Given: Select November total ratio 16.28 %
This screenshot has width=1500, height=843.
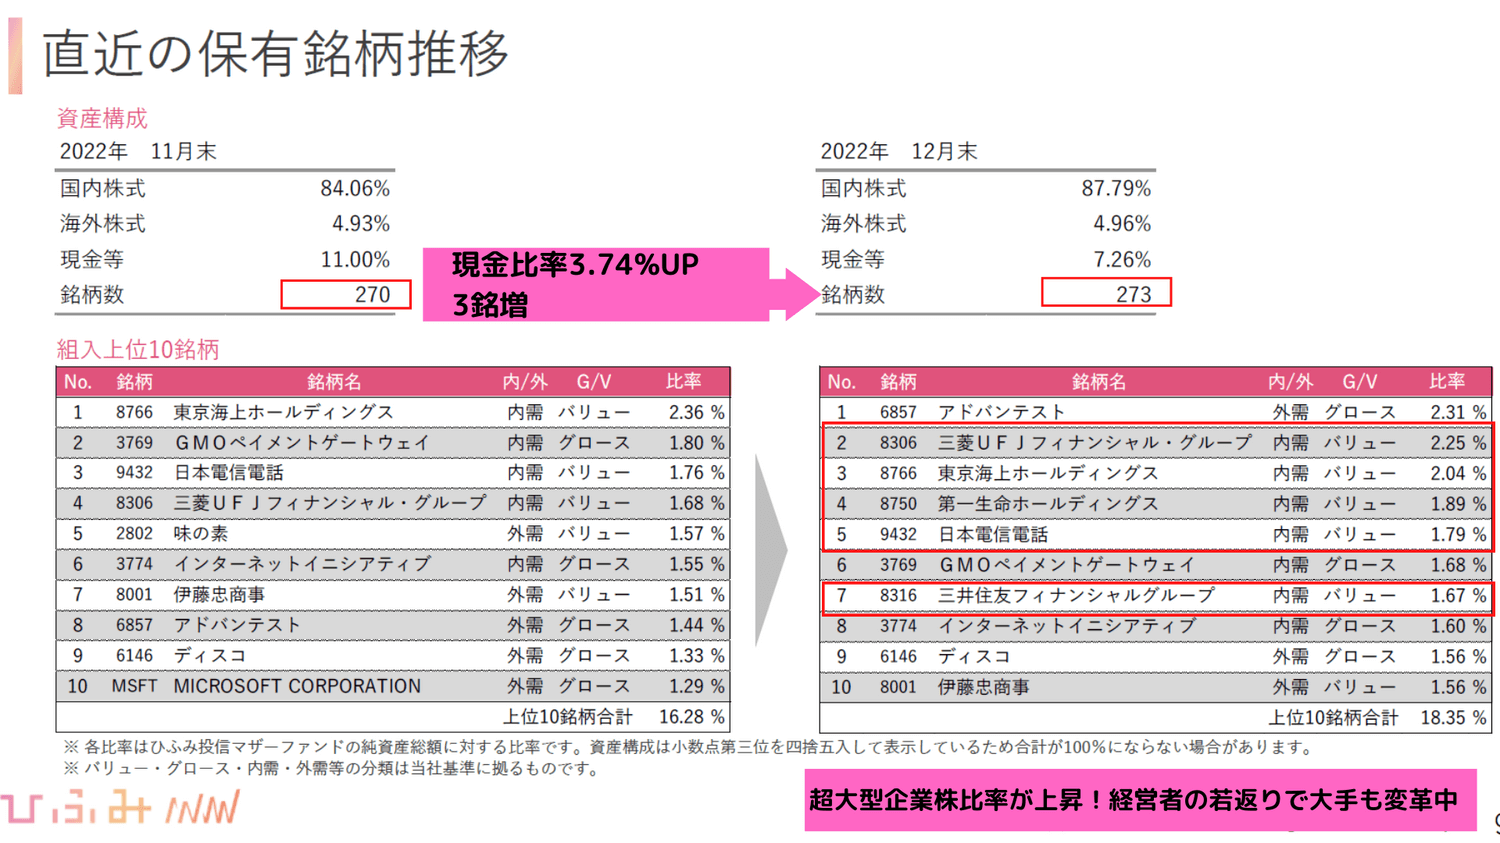Looking at the screenshot, I should pos(692,717).
